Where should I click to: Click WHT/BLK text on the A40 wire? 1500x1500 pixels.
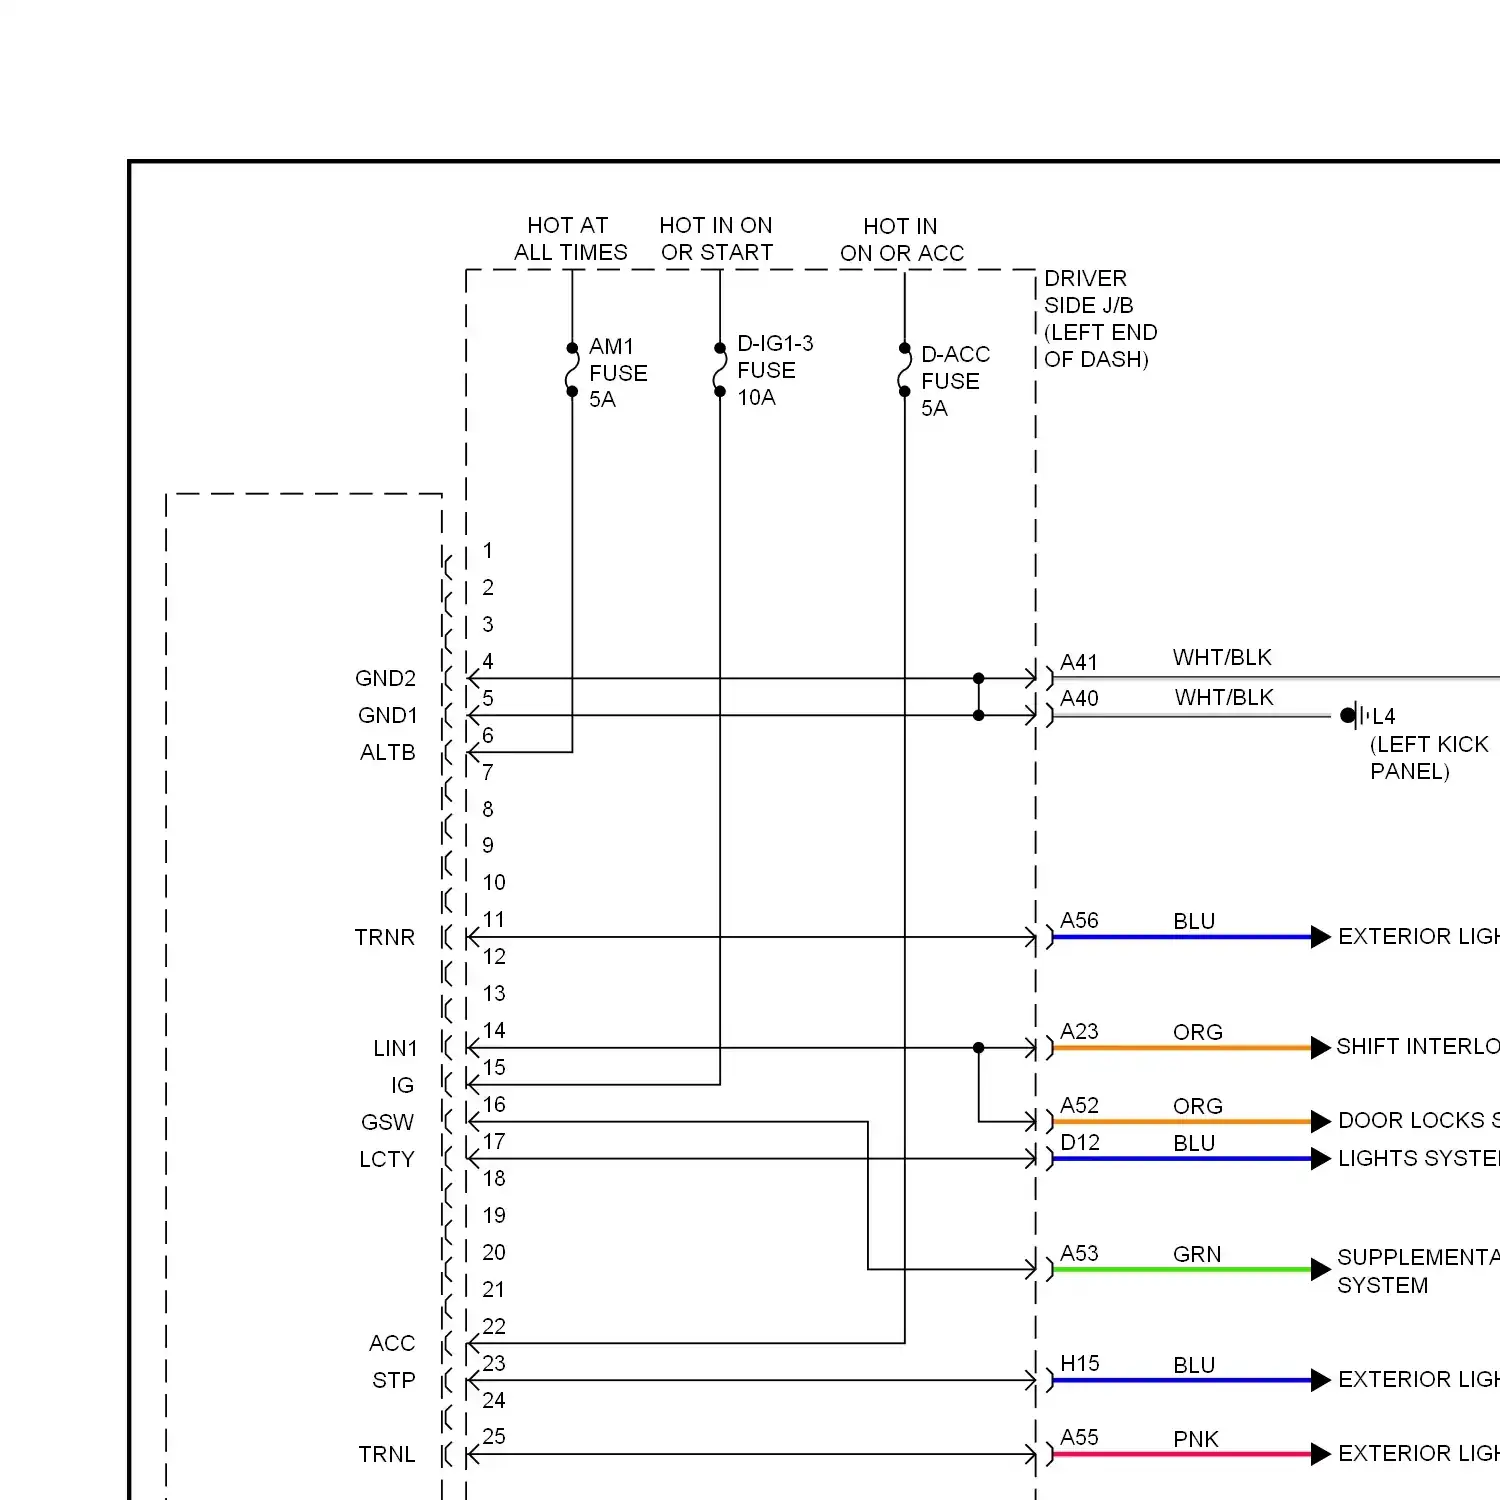(1224, 697)
